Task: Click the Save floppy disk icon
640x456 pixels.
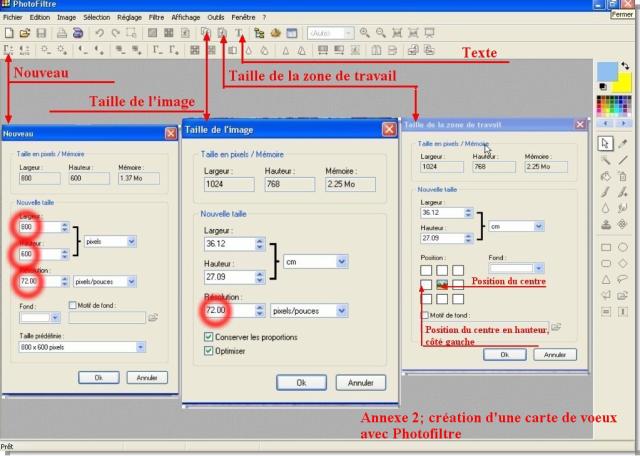Action: click(x=41, y=33)
